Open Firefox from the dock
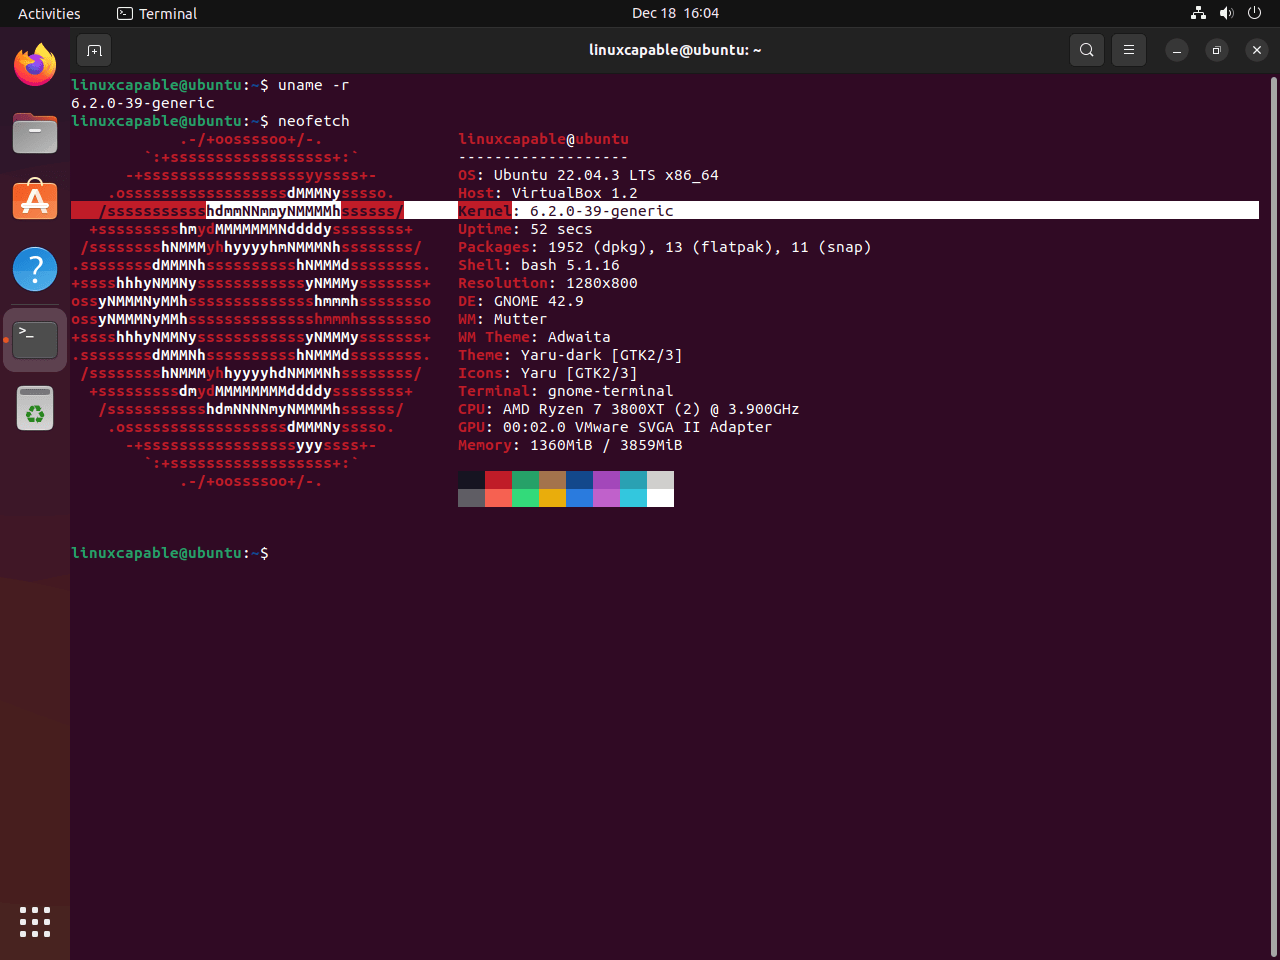Image resolution: width=1280 pixels, height=960 pixels. tap(35, 64)
